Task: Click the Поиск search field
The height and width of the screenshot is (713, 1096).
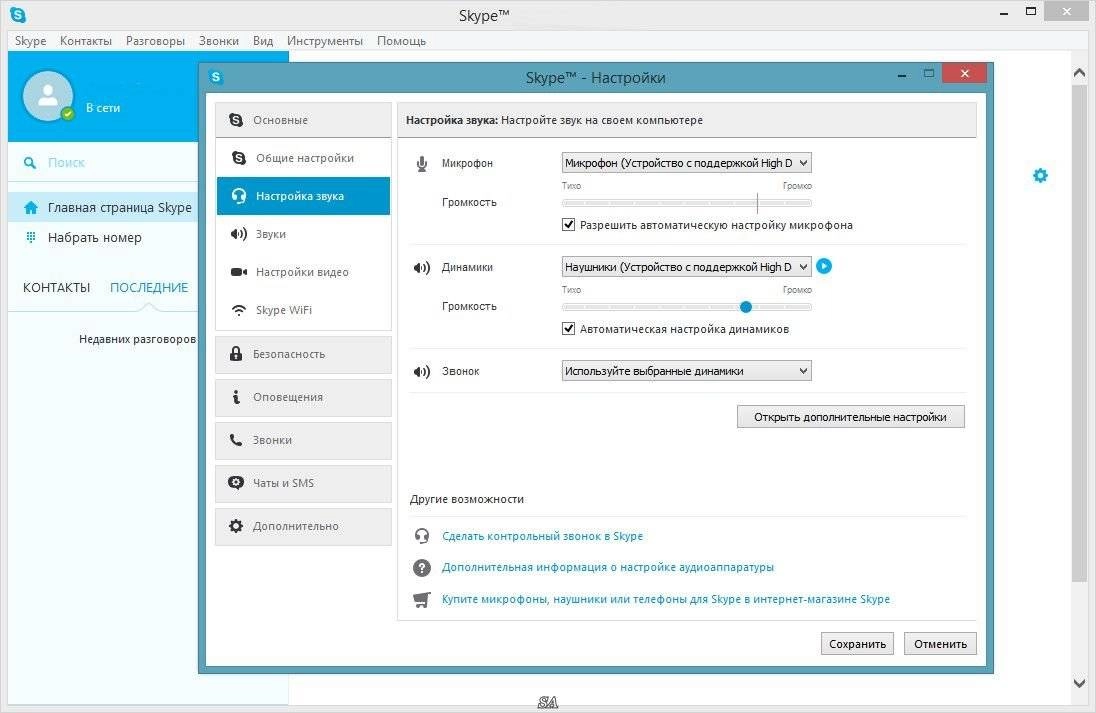Action: tap(105, 163)
